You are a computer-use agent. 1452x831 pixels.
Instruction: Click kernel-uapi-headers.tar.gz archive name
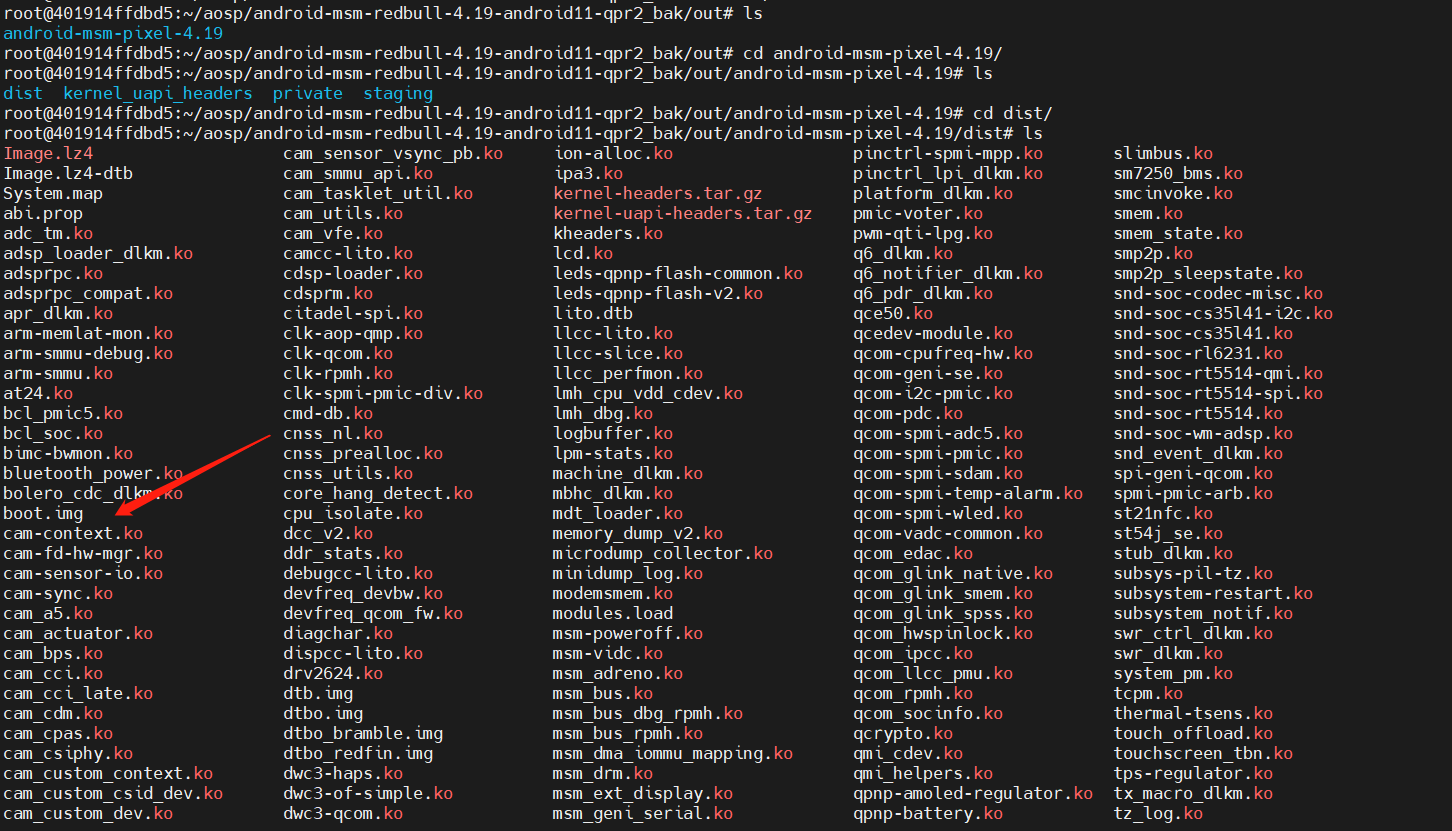[683, 213]
